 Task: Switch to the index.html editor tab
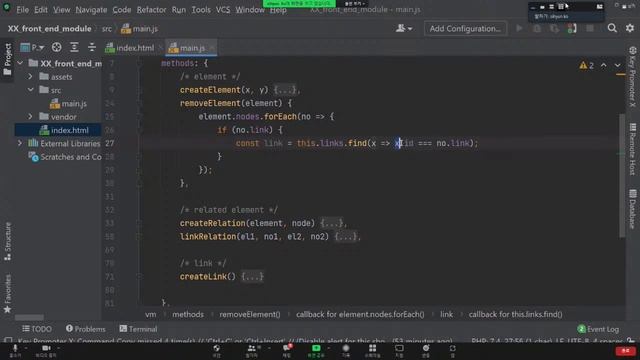click(130, 48)
